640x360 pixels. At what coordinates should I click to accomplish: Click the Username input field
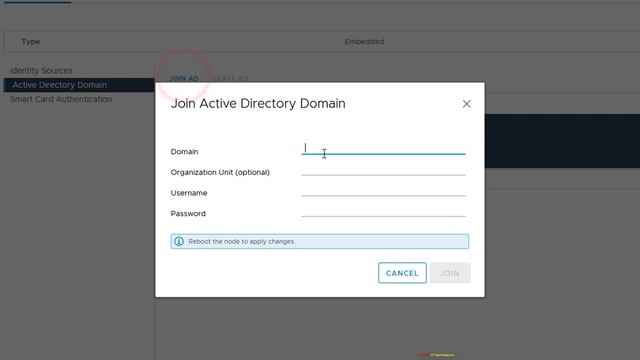pyautogui.click(x=383, y=190)
